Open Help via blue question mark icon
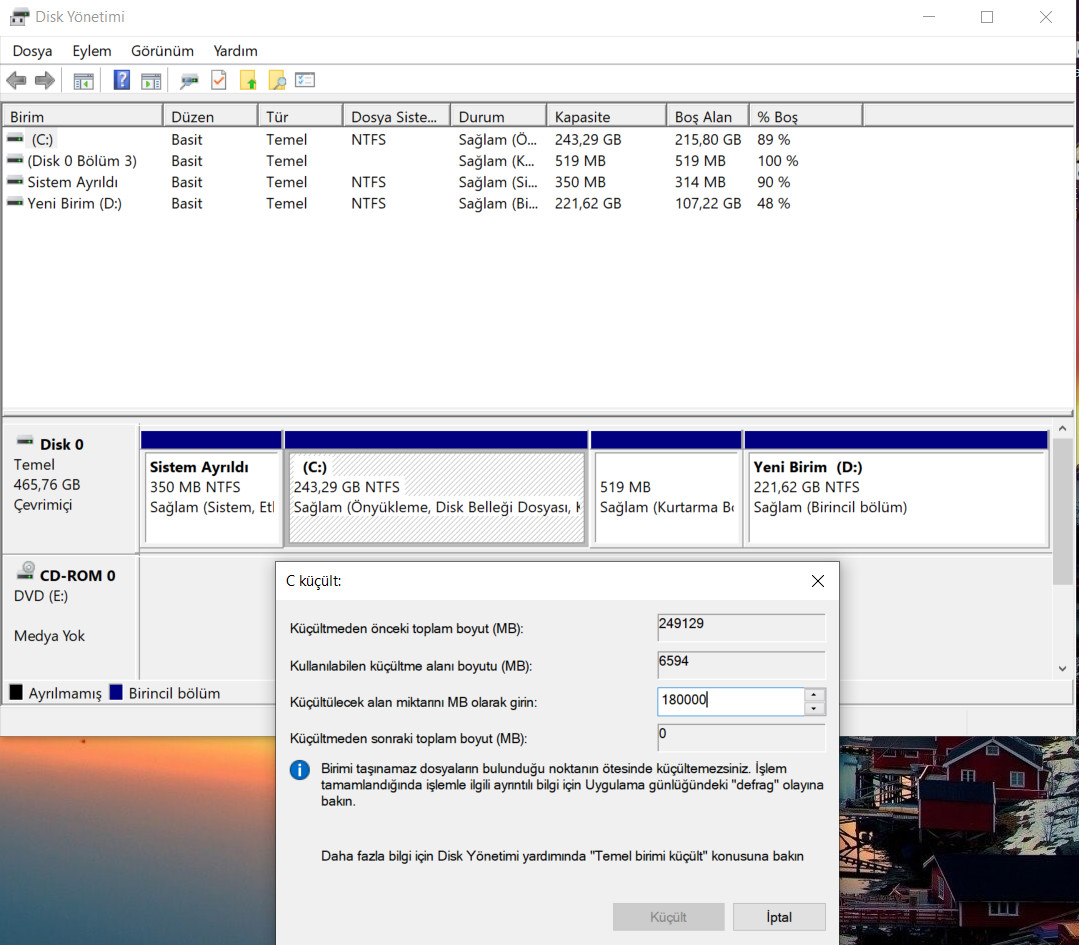 coord(122,81)
